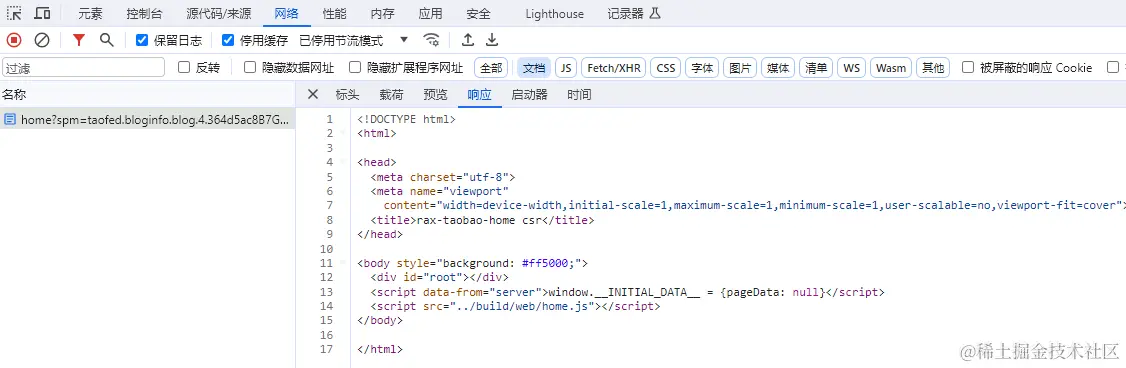
Task: Activate the inspect element picker icon
Action: click(14, 13)
